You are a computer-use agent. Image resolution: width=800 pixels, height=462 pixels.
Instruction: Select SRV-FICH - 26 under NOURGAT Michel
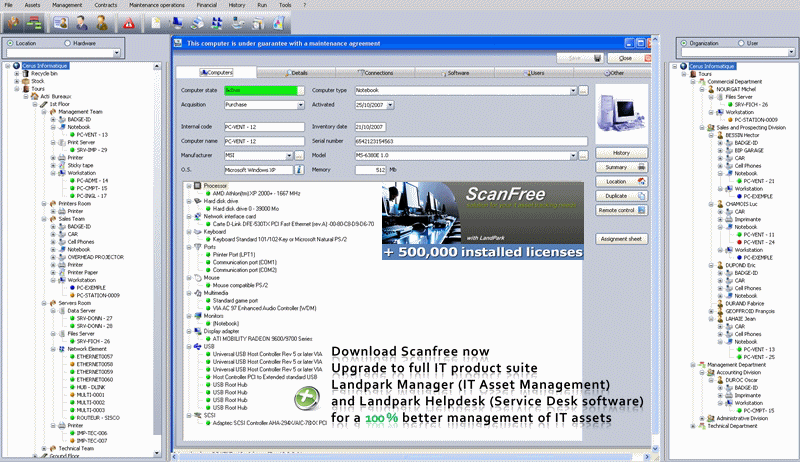click(x=751, y=105)
